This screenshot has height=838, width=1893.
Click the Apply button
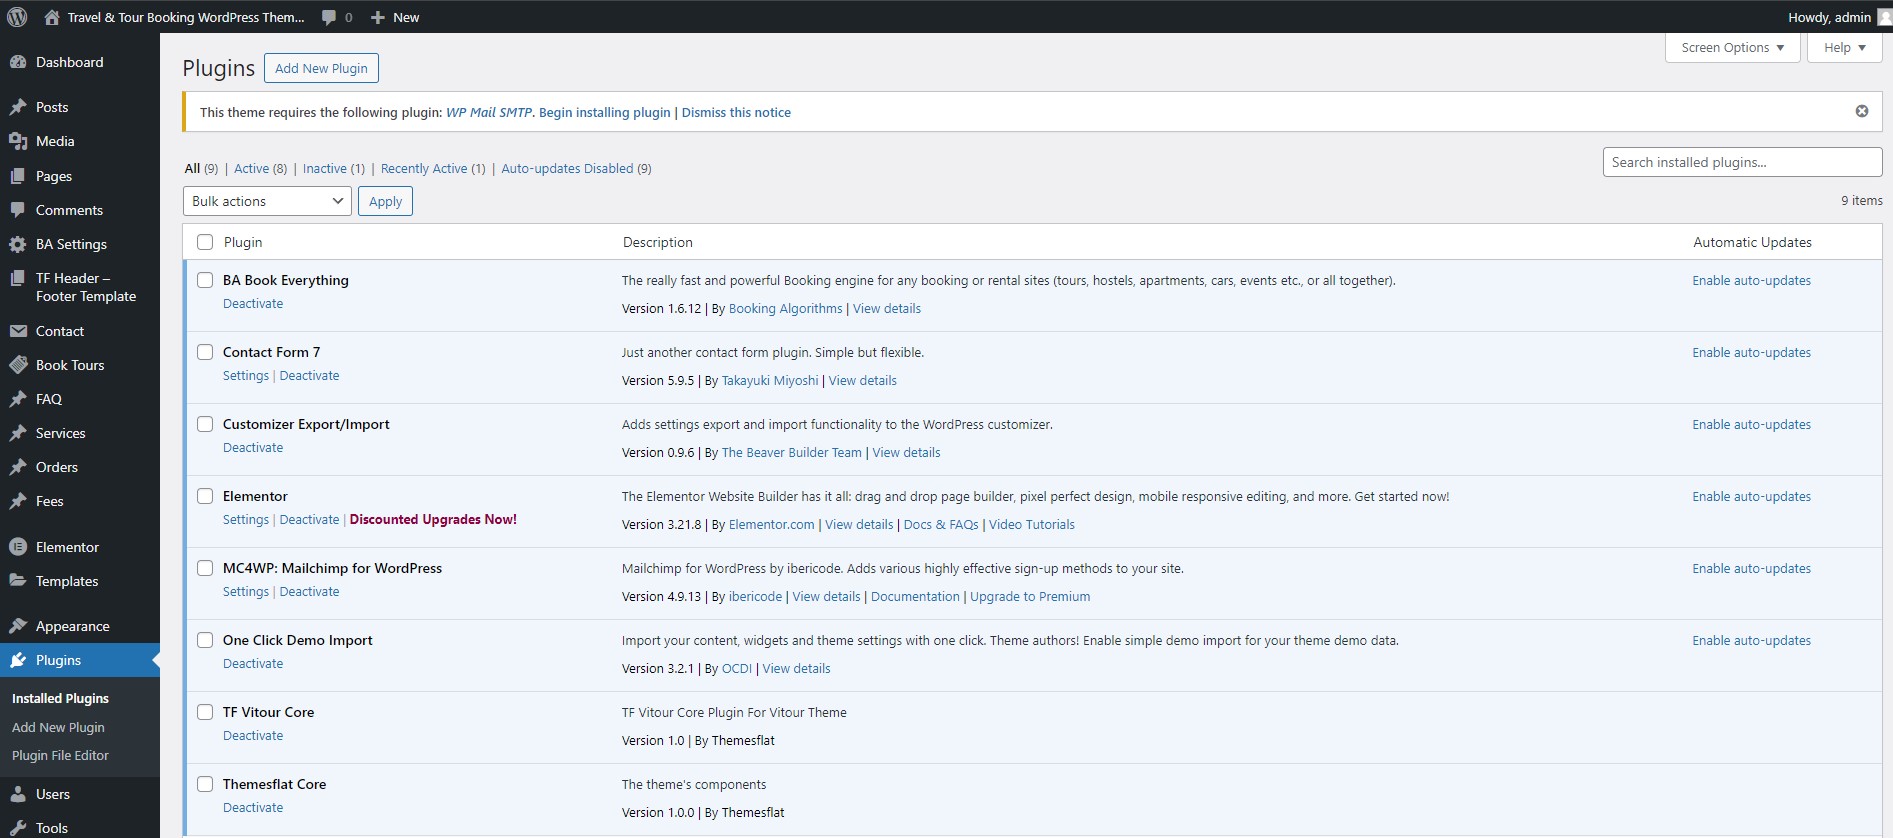click(x=385, y=201)
